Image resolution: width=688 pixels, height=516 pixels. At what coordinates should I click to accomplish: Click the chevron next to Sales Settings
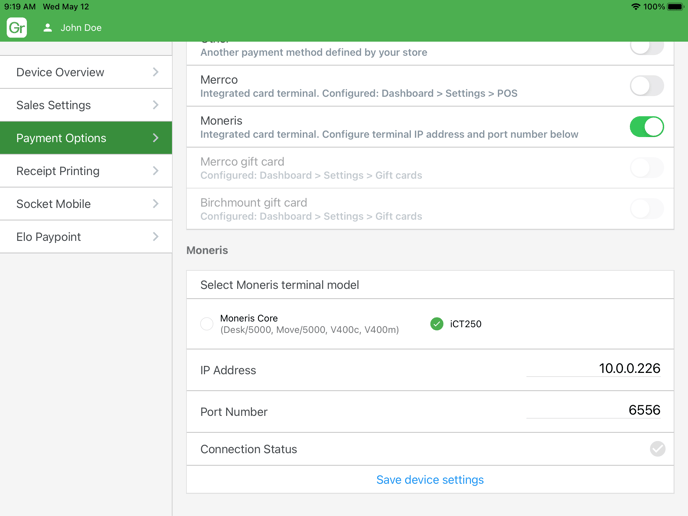point(156,105)
